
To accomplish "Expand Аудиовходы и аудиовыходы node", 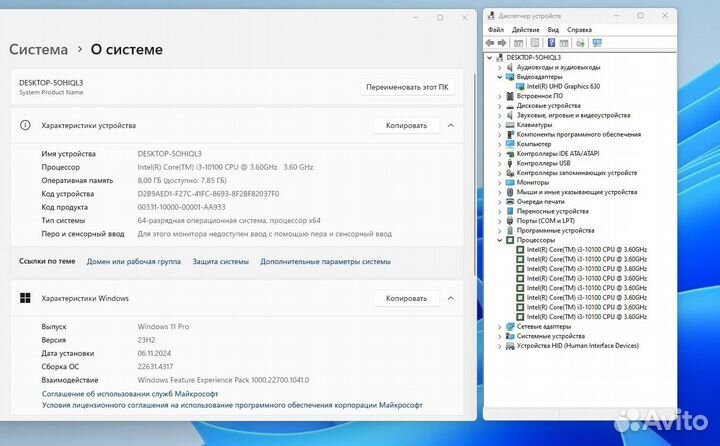I will click(x=500, y=68).
